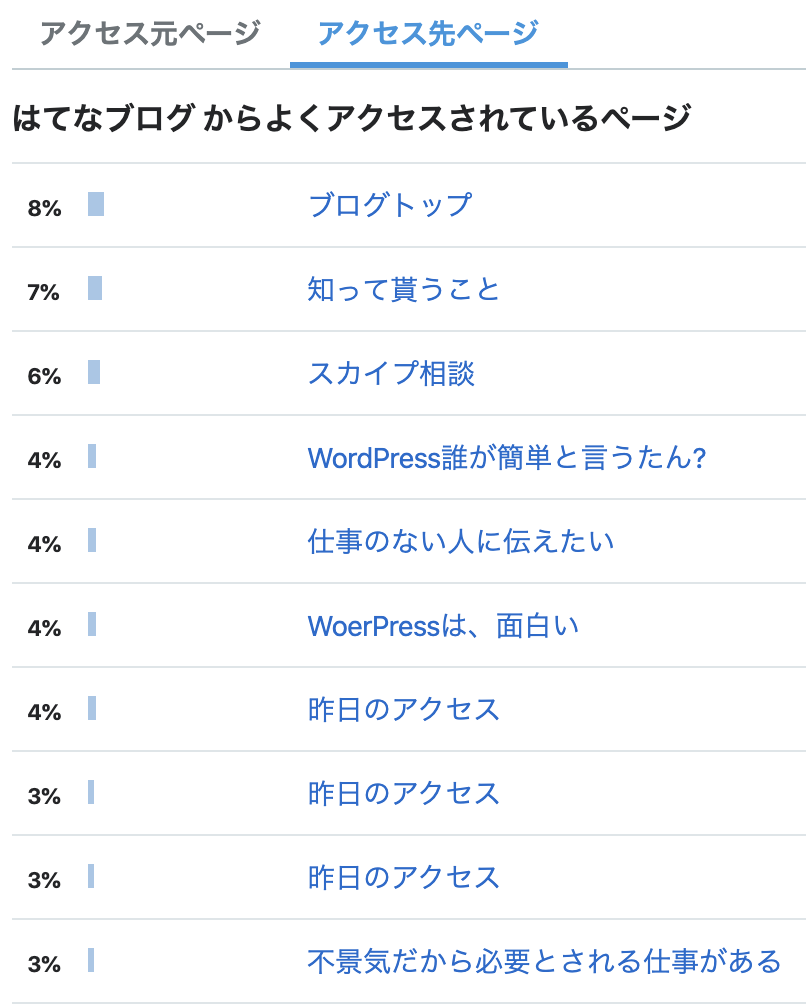Click the 6% percentage label
This screenshot has height=1008, width=806.
44,376
